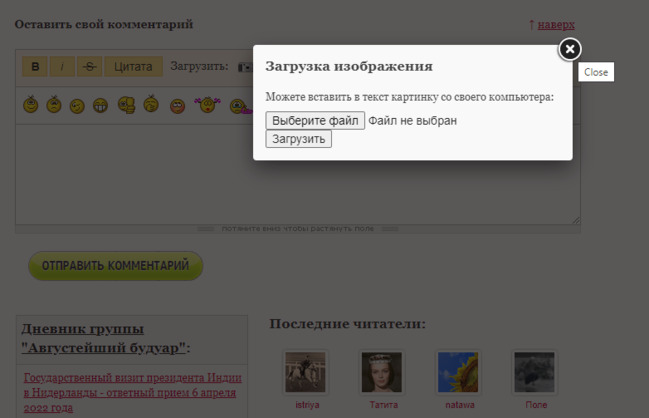This screenshot has height=418, width=649.
Task: Insert the grinning teeth smiley
Action: tap(101, 104)
